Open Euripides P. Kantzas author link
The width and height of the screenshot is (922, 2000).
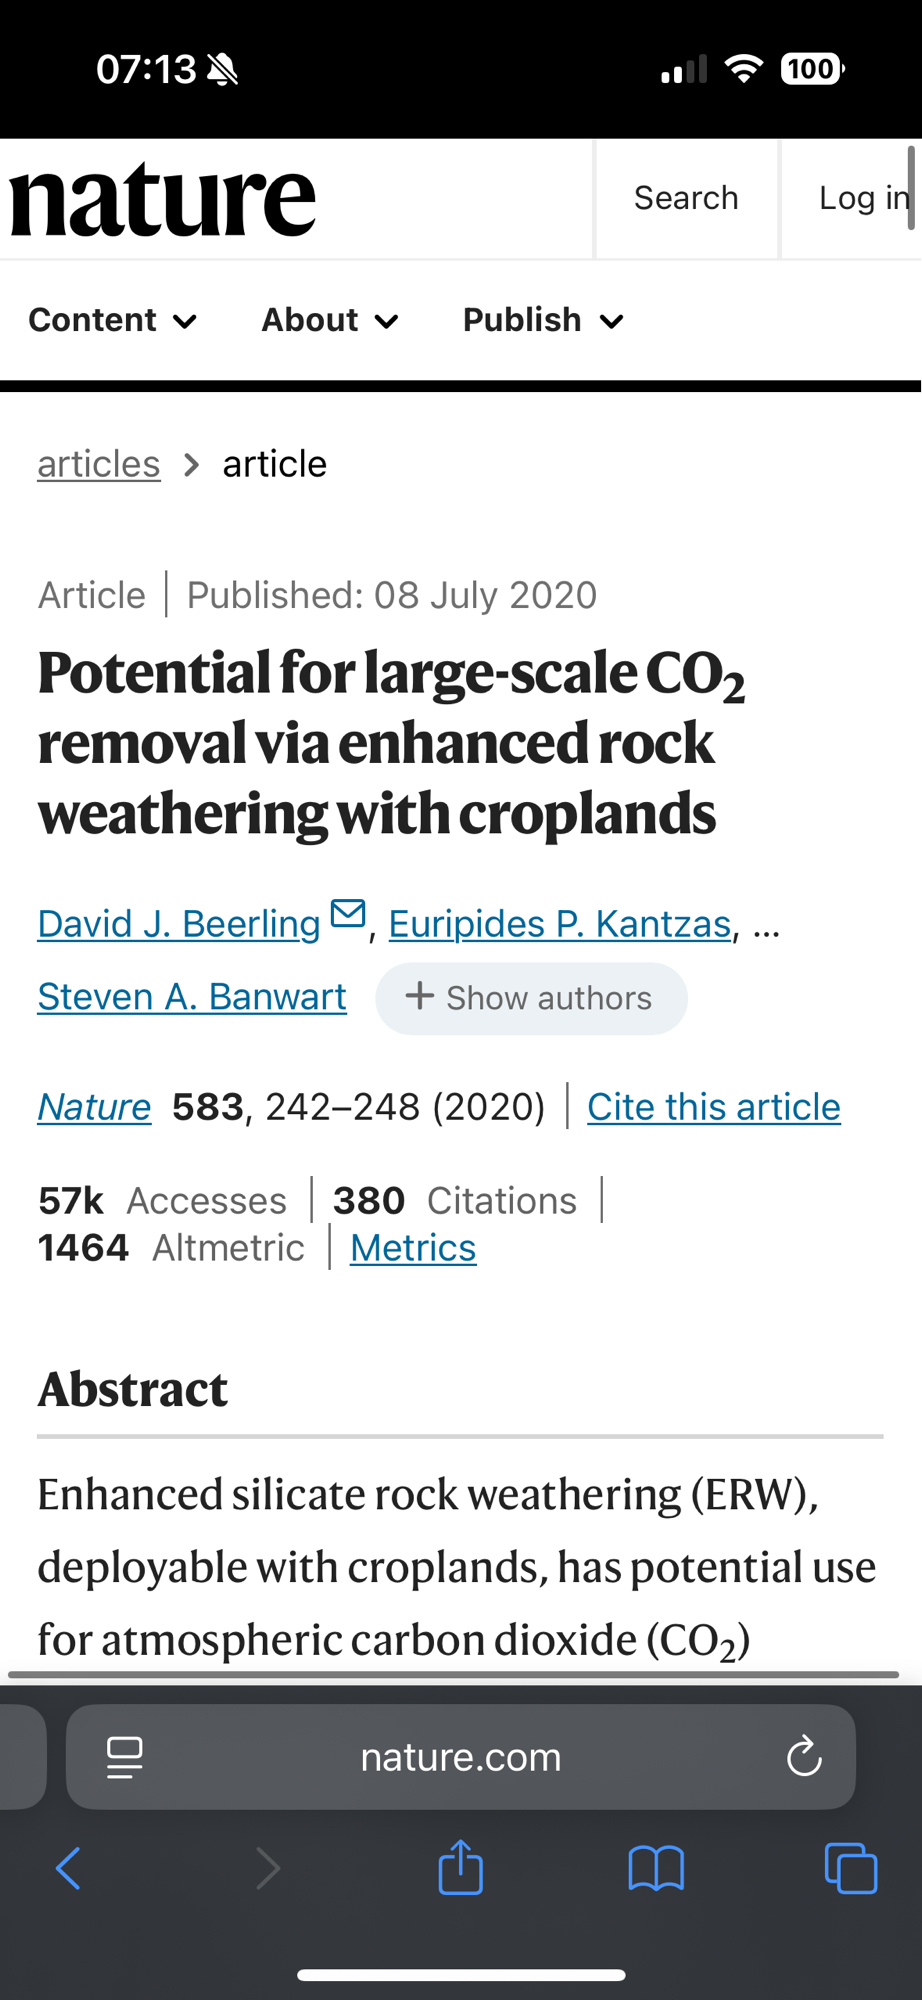click(559, 924)
